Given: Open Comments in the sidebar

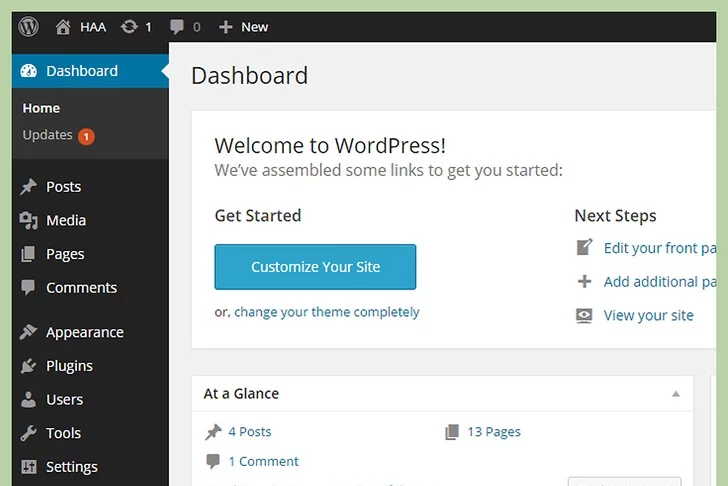Looking at the screenshot, I should (81, 288).
